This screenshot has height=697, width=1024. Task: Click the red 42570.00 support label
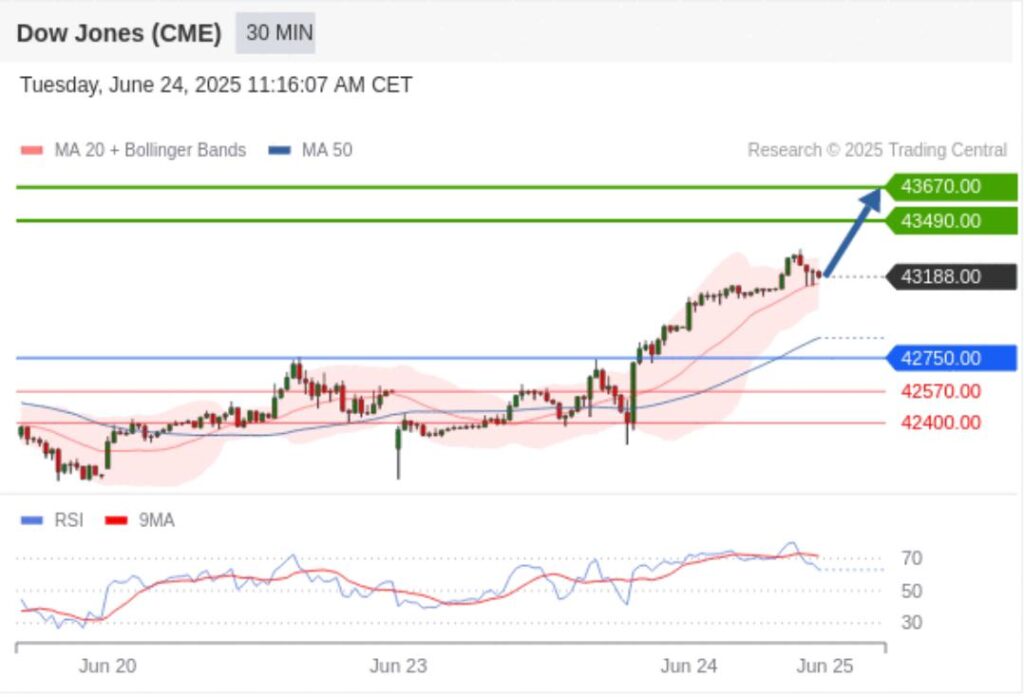pos(940,391)
